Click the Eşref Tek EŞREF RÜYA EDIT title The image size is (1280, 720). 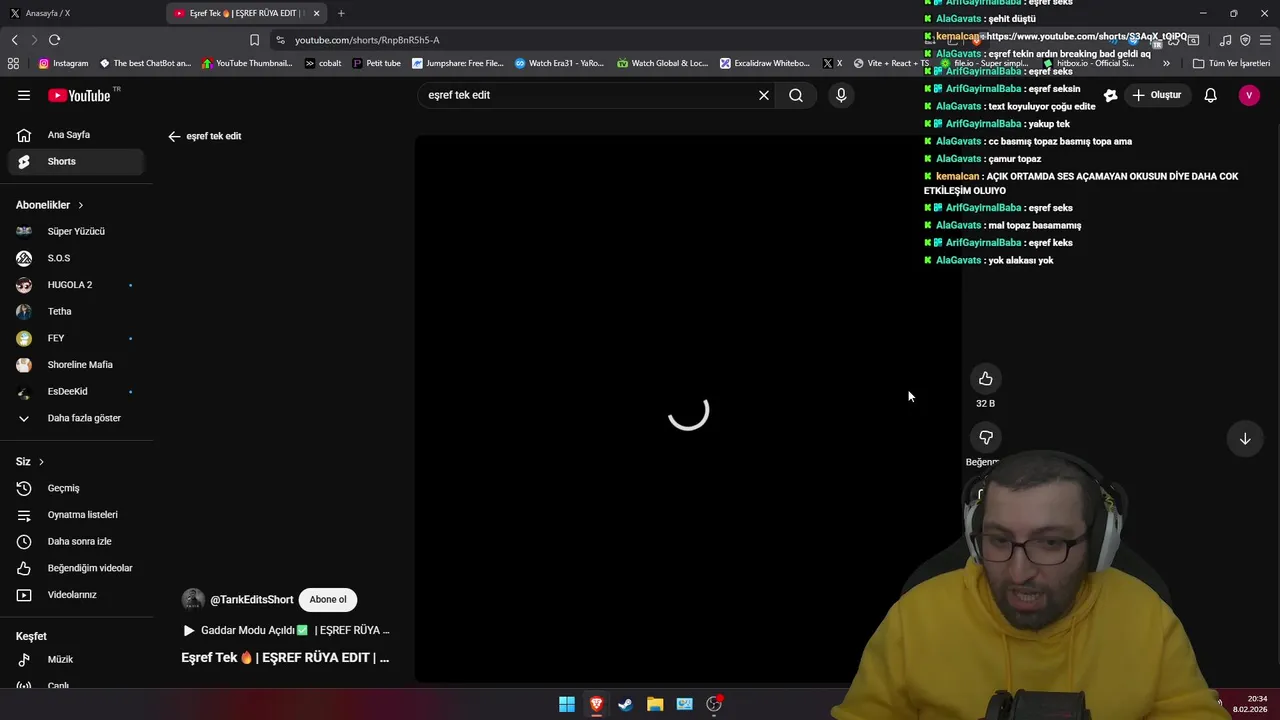pos(285,658)
